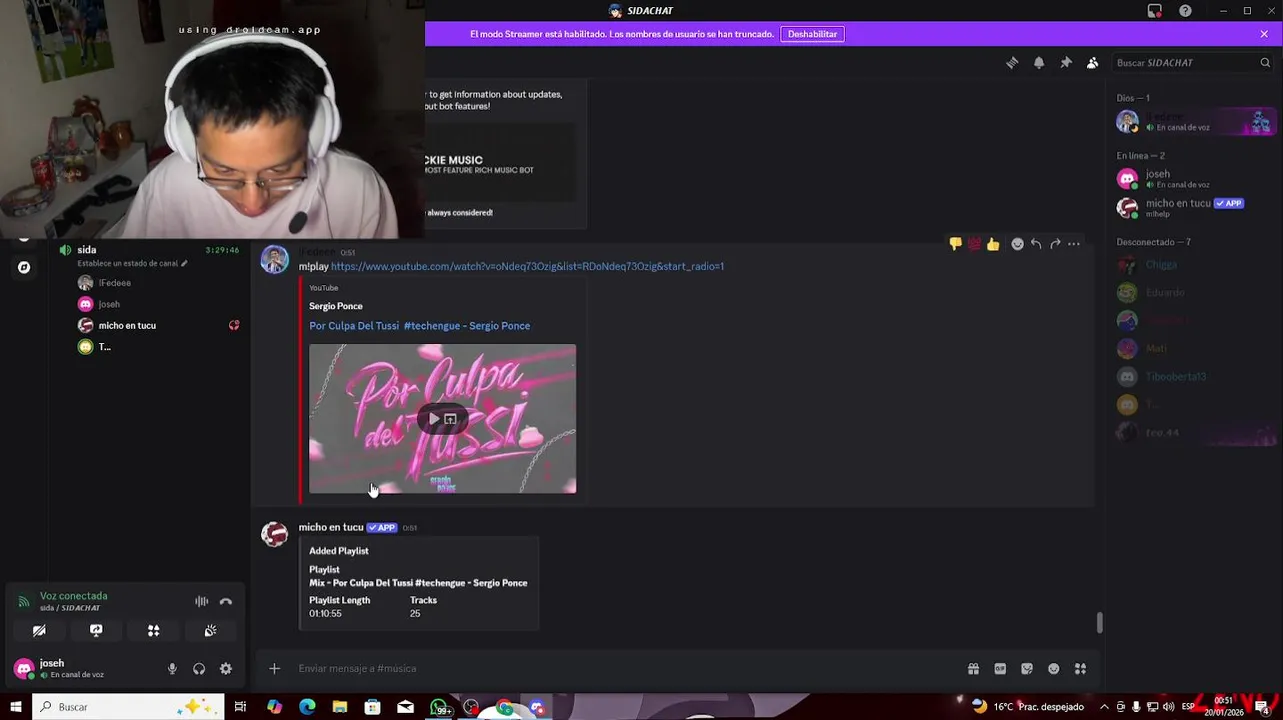Screen dimensions: 1283x720
Task: Open the volume icon in system tray
Action: click(1169, 707)
